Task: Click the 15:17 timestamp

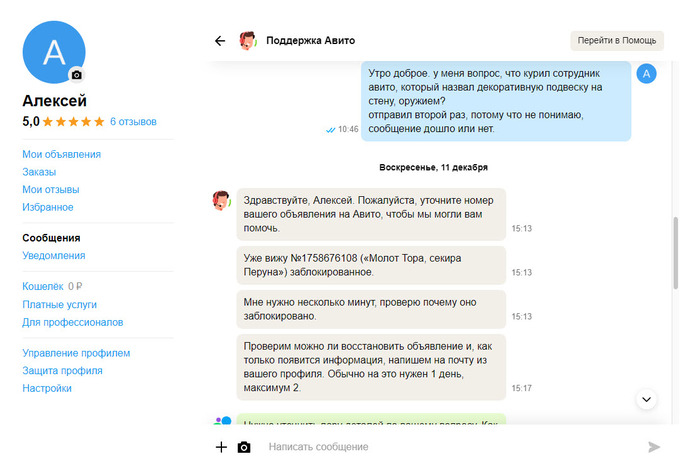Action: click(521, 388)
